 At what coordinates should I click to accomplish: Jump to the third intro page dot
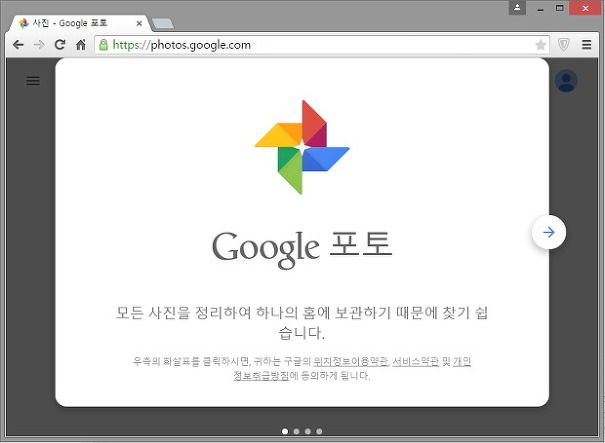pyautogui.click(x=308, y=431)
